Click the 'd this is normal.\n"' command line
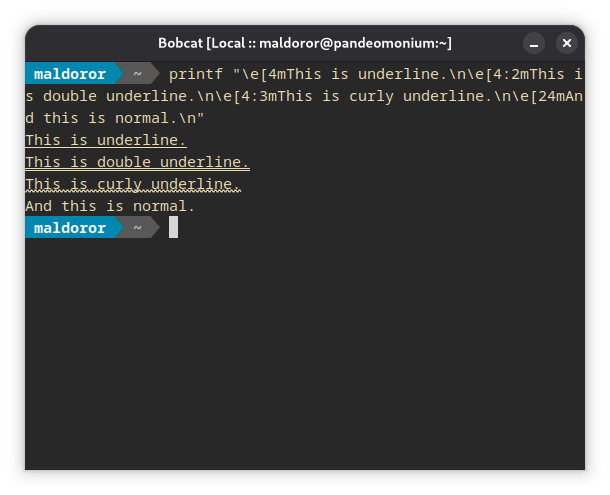 (115, 118)
